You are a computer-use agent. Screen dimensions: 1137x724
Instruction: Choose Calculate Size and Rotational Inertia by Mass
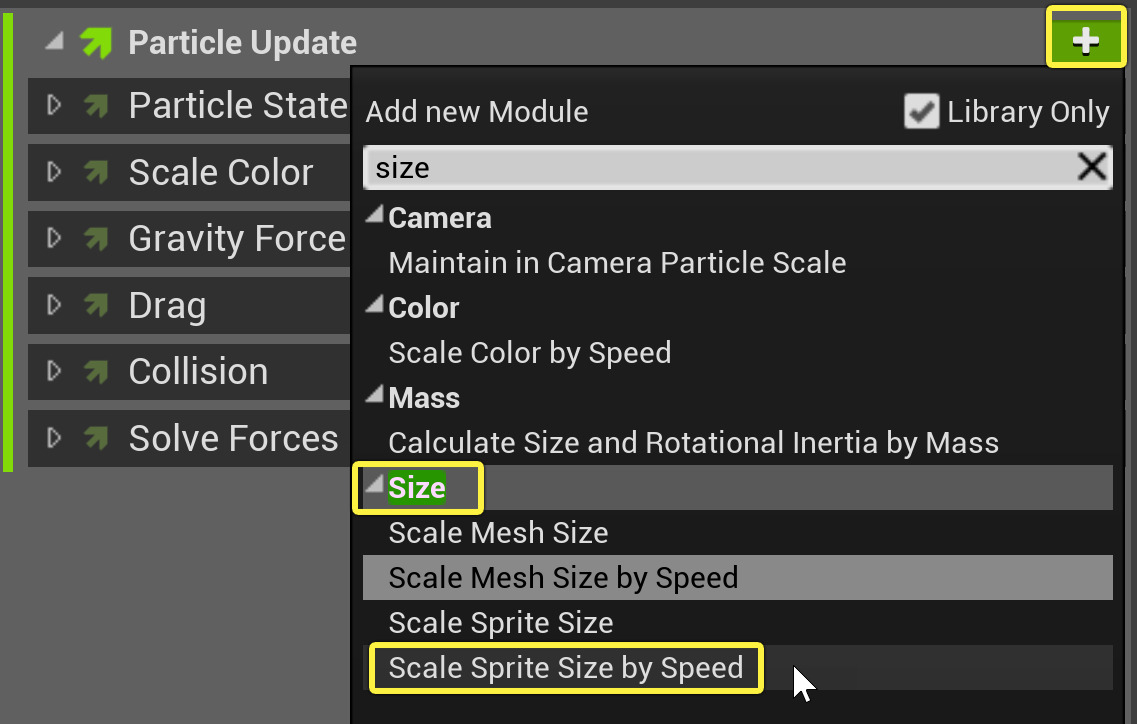(x=693, y=442)
